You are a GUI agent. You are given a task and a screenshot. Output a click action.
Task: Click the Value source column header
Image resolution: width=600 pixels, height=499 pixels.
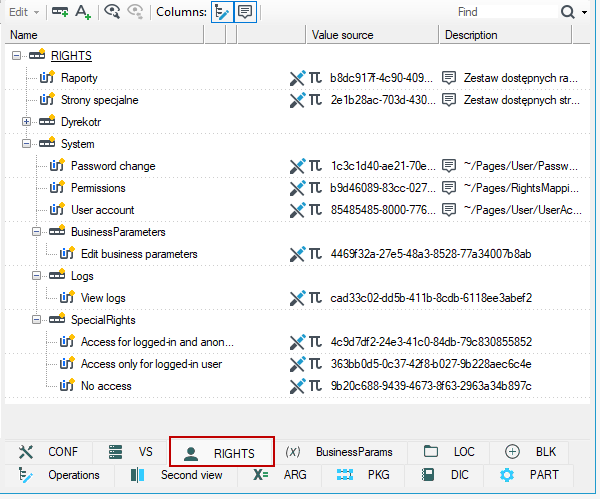(x=372, y=35)
